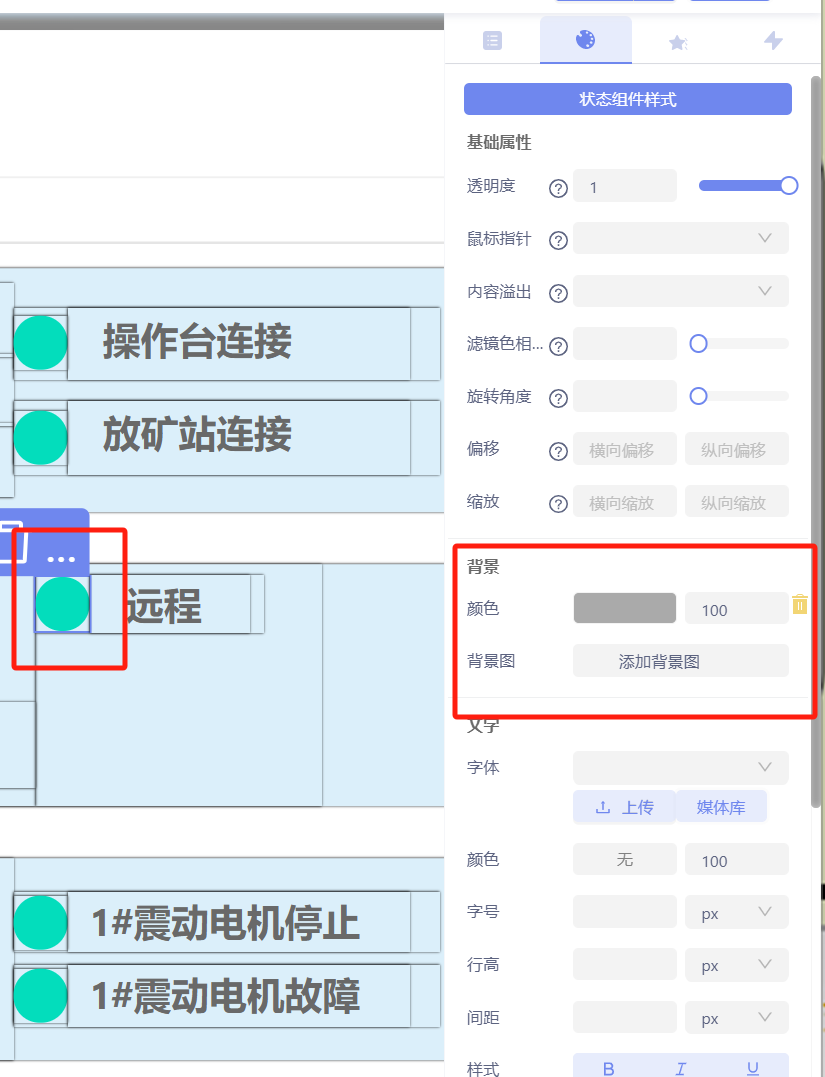
Task: Open the 间距 px unit dropdown
Action: (x=736, y=1017)
